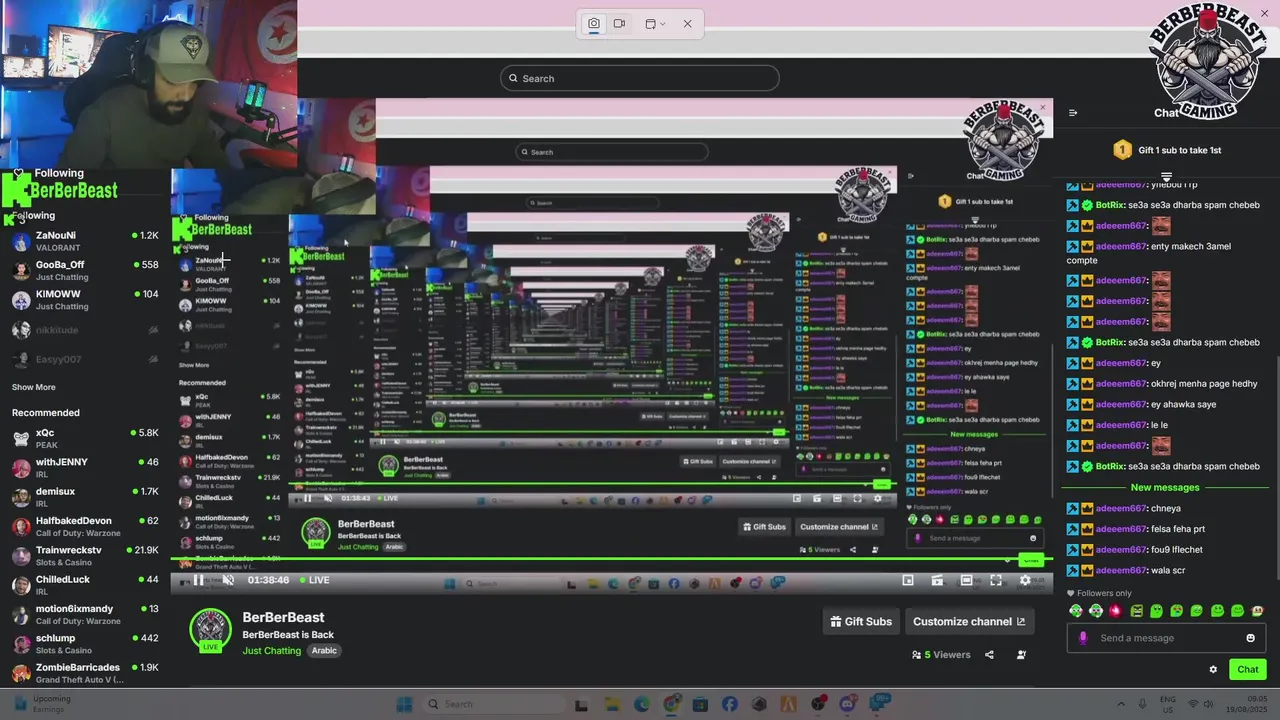Switch to video recording in capture toolbar
The height and width of the screenshot is (720, 1280).
(x=619, y=24)
